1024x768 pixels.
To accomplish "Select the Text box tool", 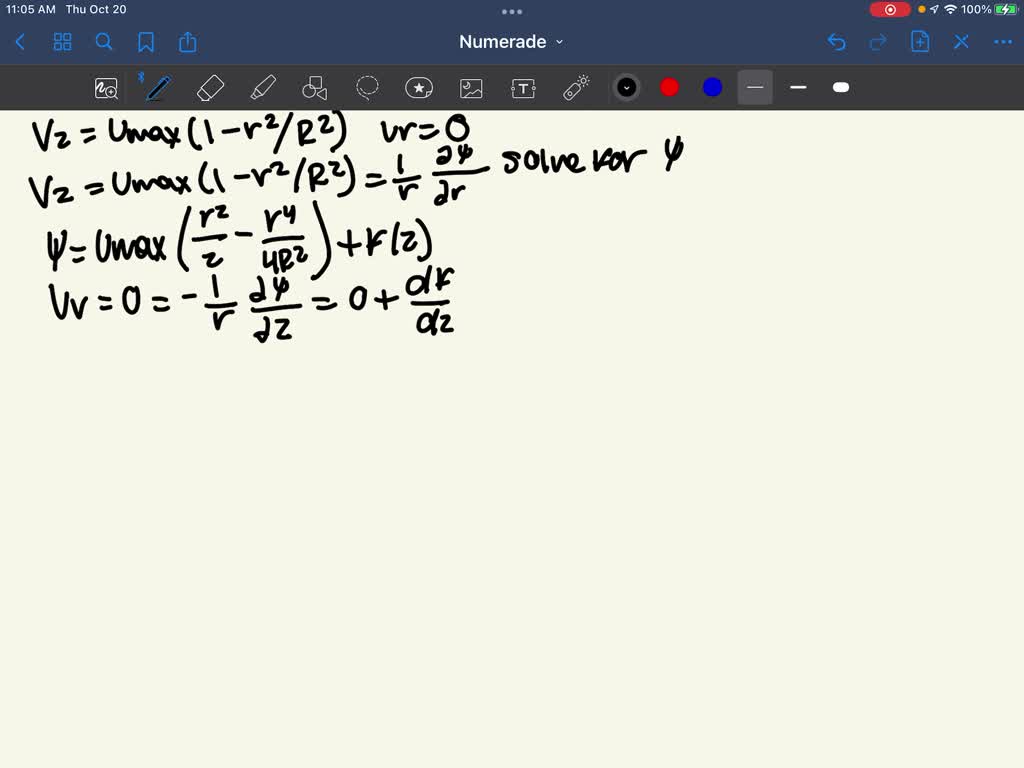I will (x=522, y=88).
